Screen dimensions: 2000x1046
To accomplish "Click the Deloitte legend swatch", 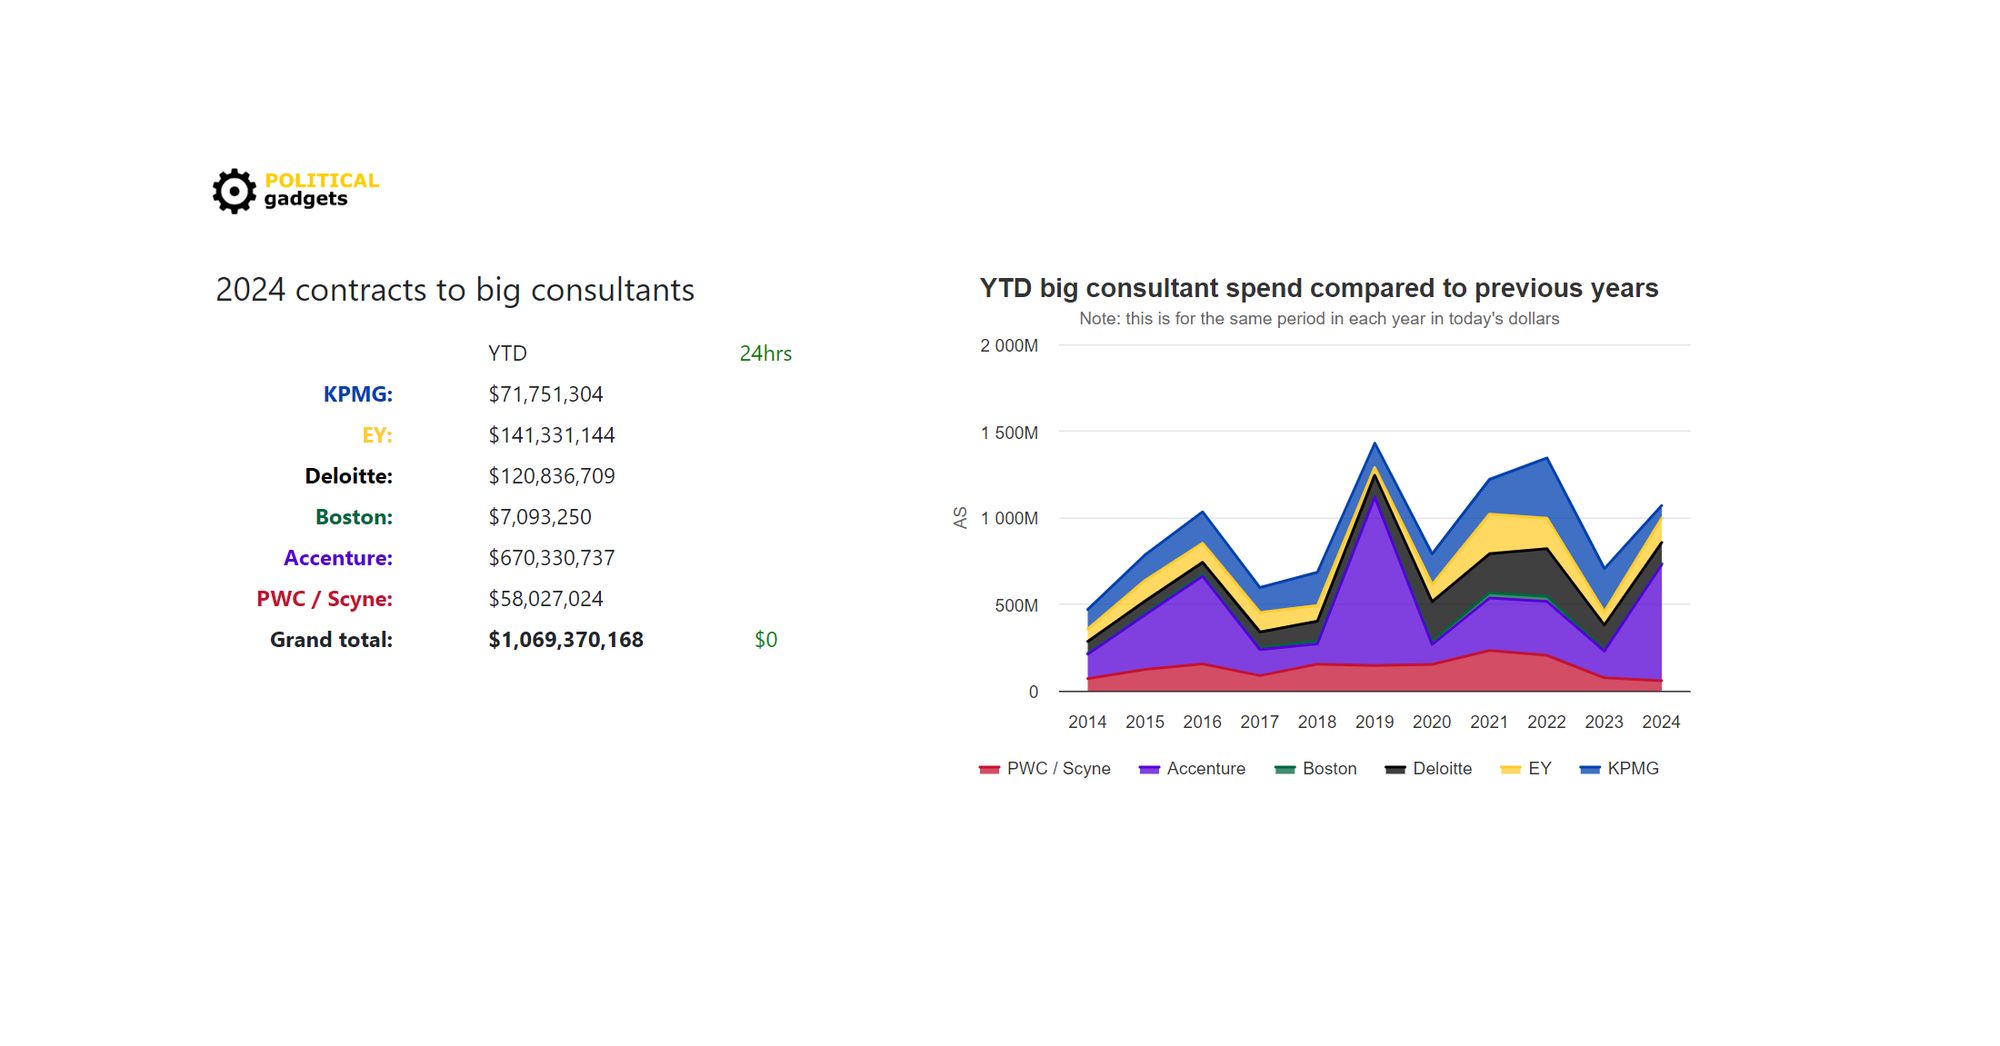I will pyautogui.click(x=1395, y=769).
